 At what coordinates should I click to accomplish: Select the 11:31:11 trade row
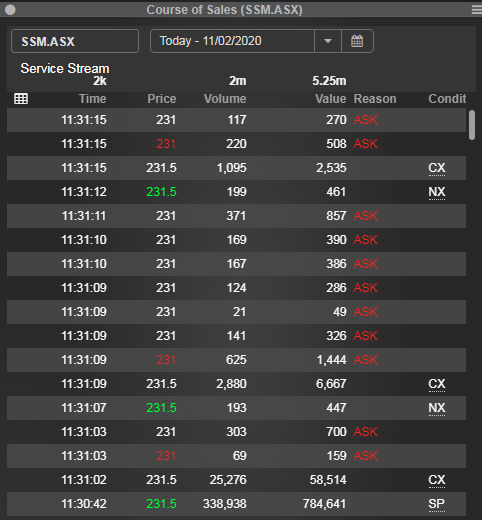[236, 216]
